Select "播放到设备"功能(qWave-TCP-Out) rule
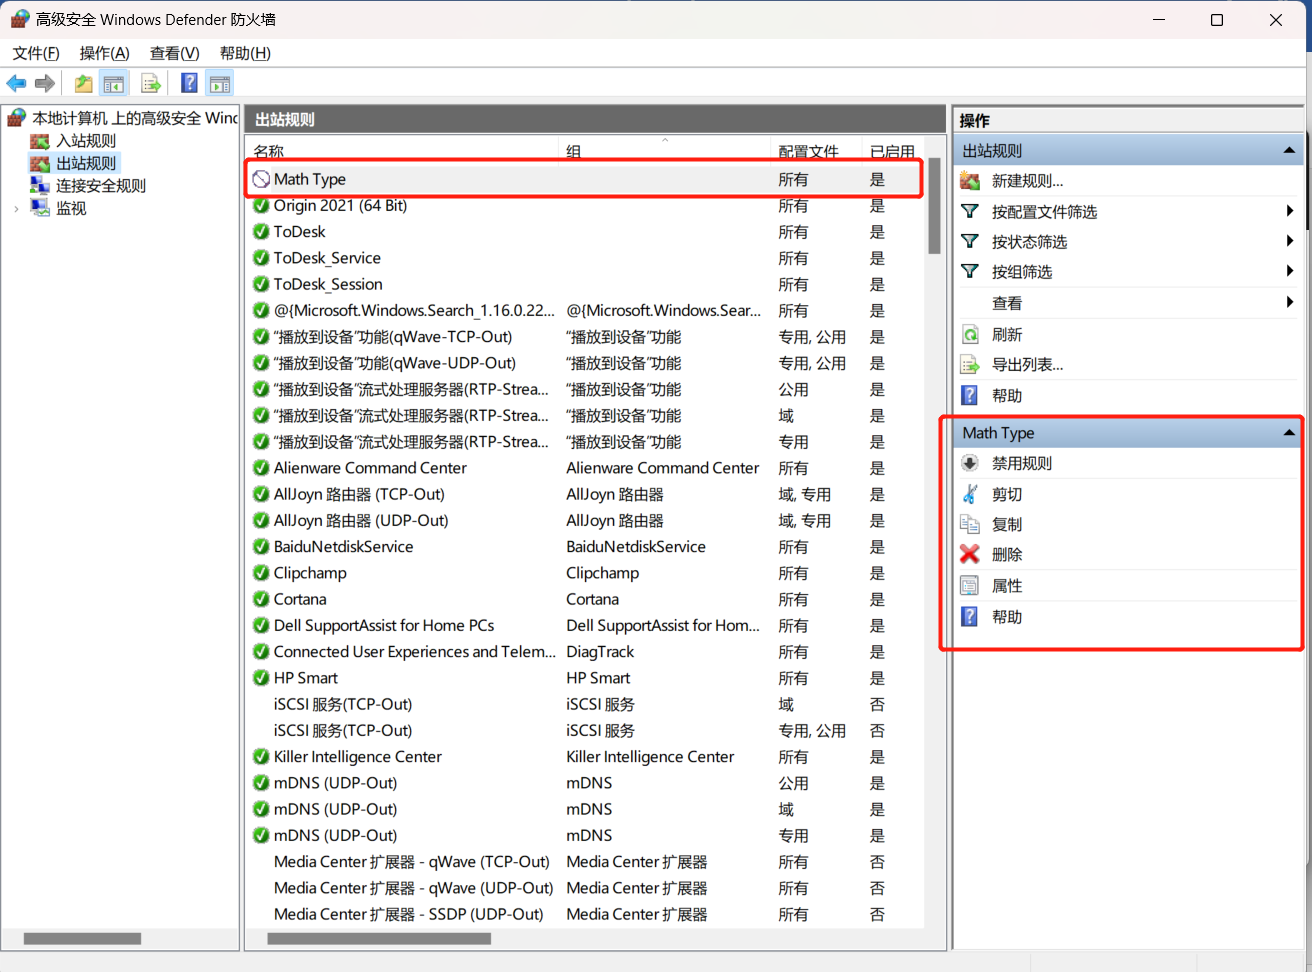The image size is (1312, 972). coord(393,337)
